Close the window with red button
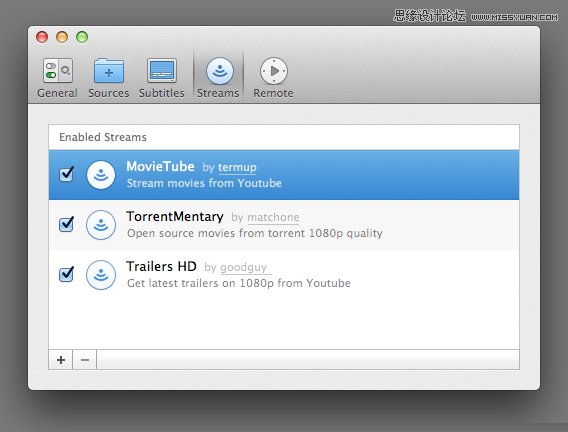 (x=42, y=37)
